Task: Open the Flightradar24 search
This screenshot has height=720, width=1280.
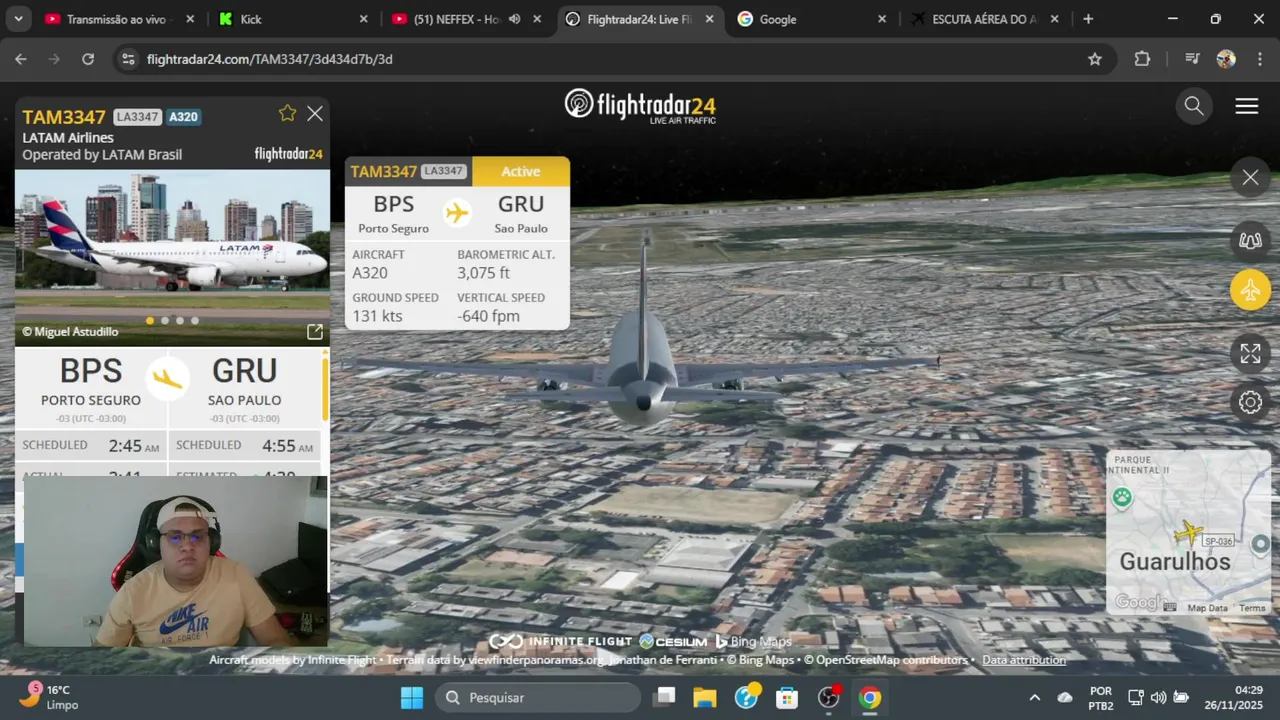Action: coord(1194,105)
